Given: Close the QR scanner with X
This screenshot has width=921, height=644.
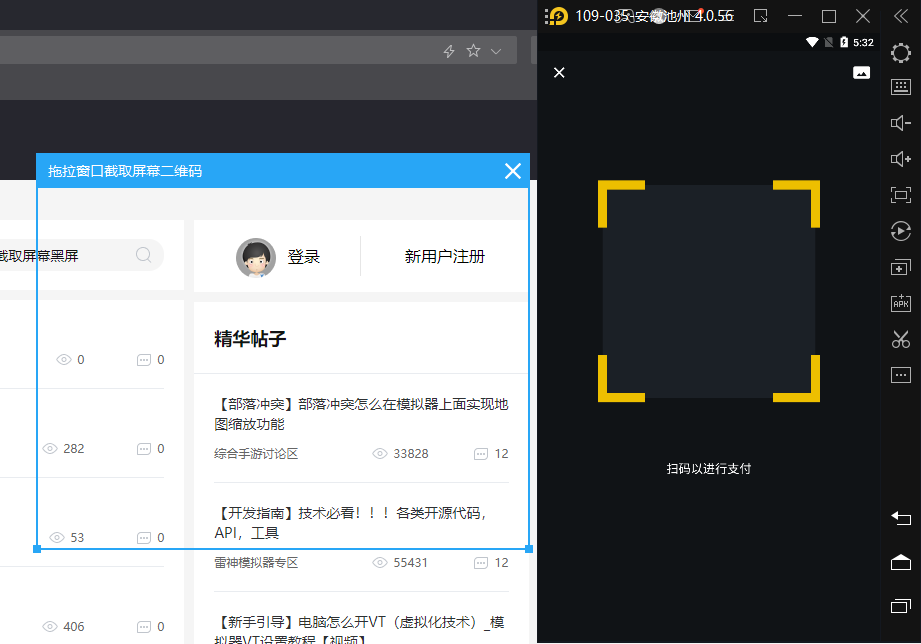Looking at the screenshot, I should [x=559, y=72].
